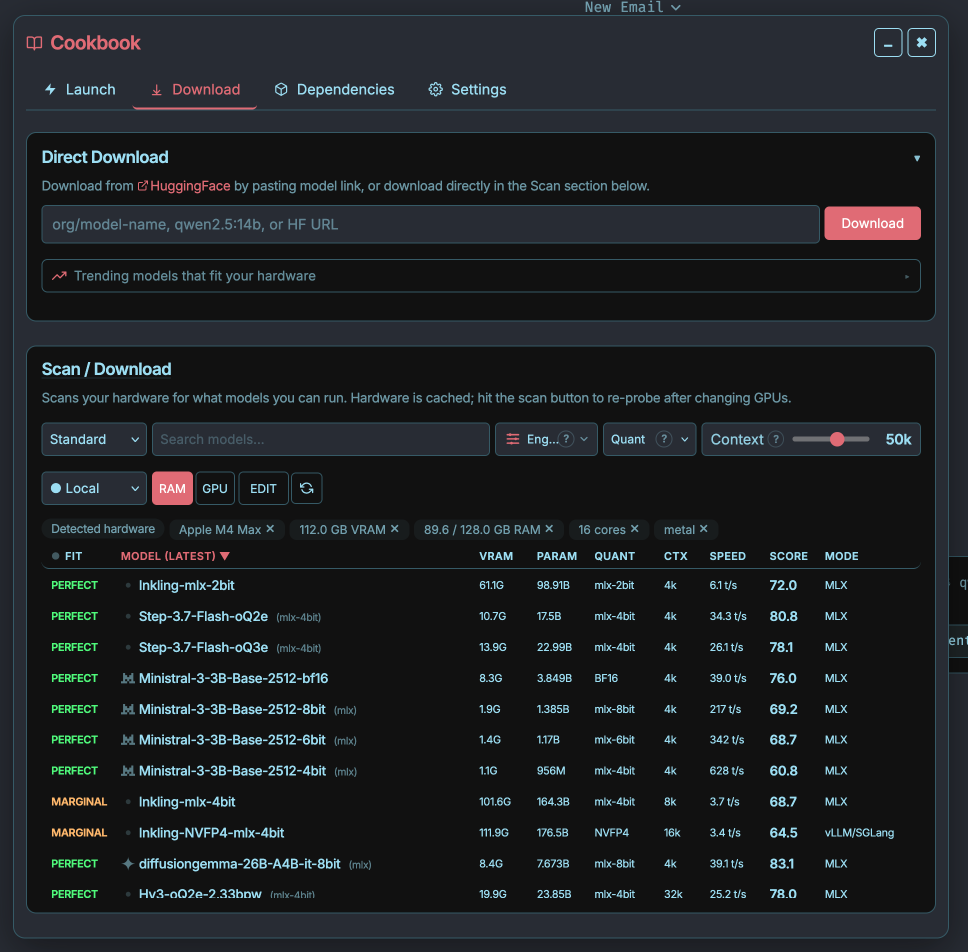The width and height of the screenshot is (968, 952).
Task: Click the Settings tab gear icon
Action: click(435, 90)
